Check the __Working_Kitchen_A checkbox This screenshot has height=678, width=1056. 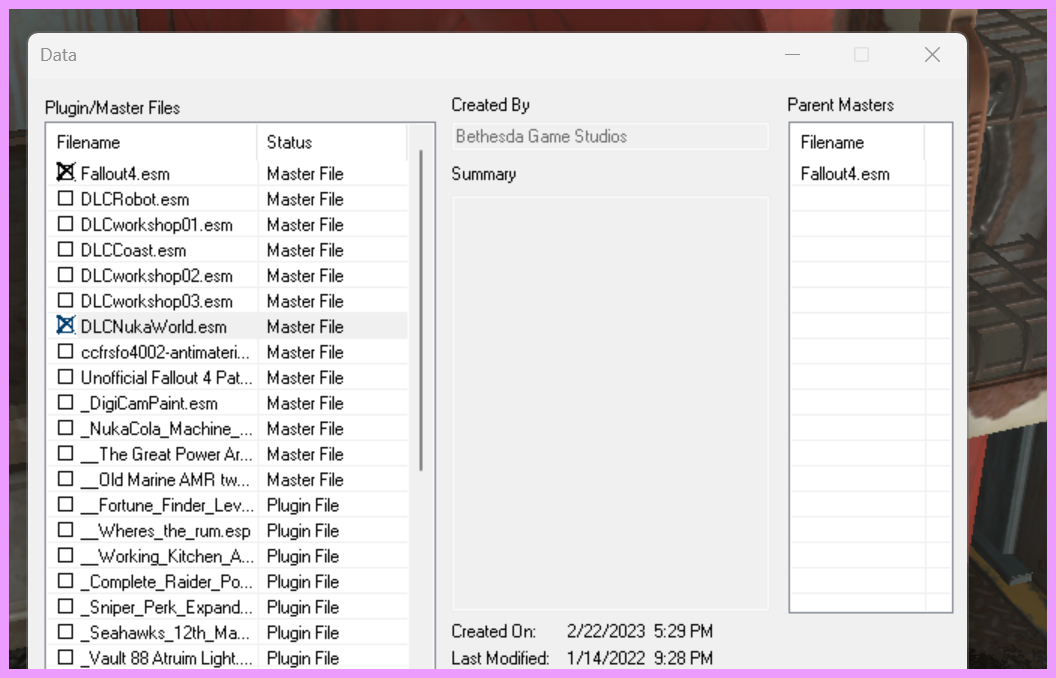65,555
